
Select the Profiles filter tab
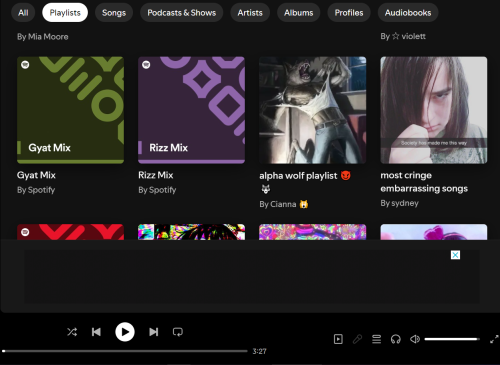[349, 13]
